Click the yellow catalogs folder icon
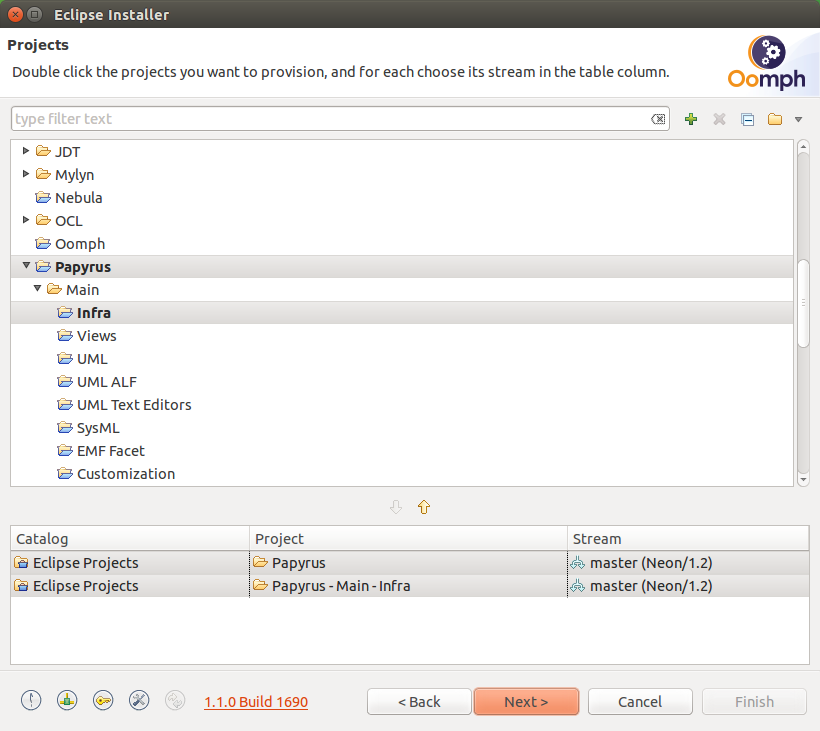This screenshot has height=731, width=820. [775, 119]
